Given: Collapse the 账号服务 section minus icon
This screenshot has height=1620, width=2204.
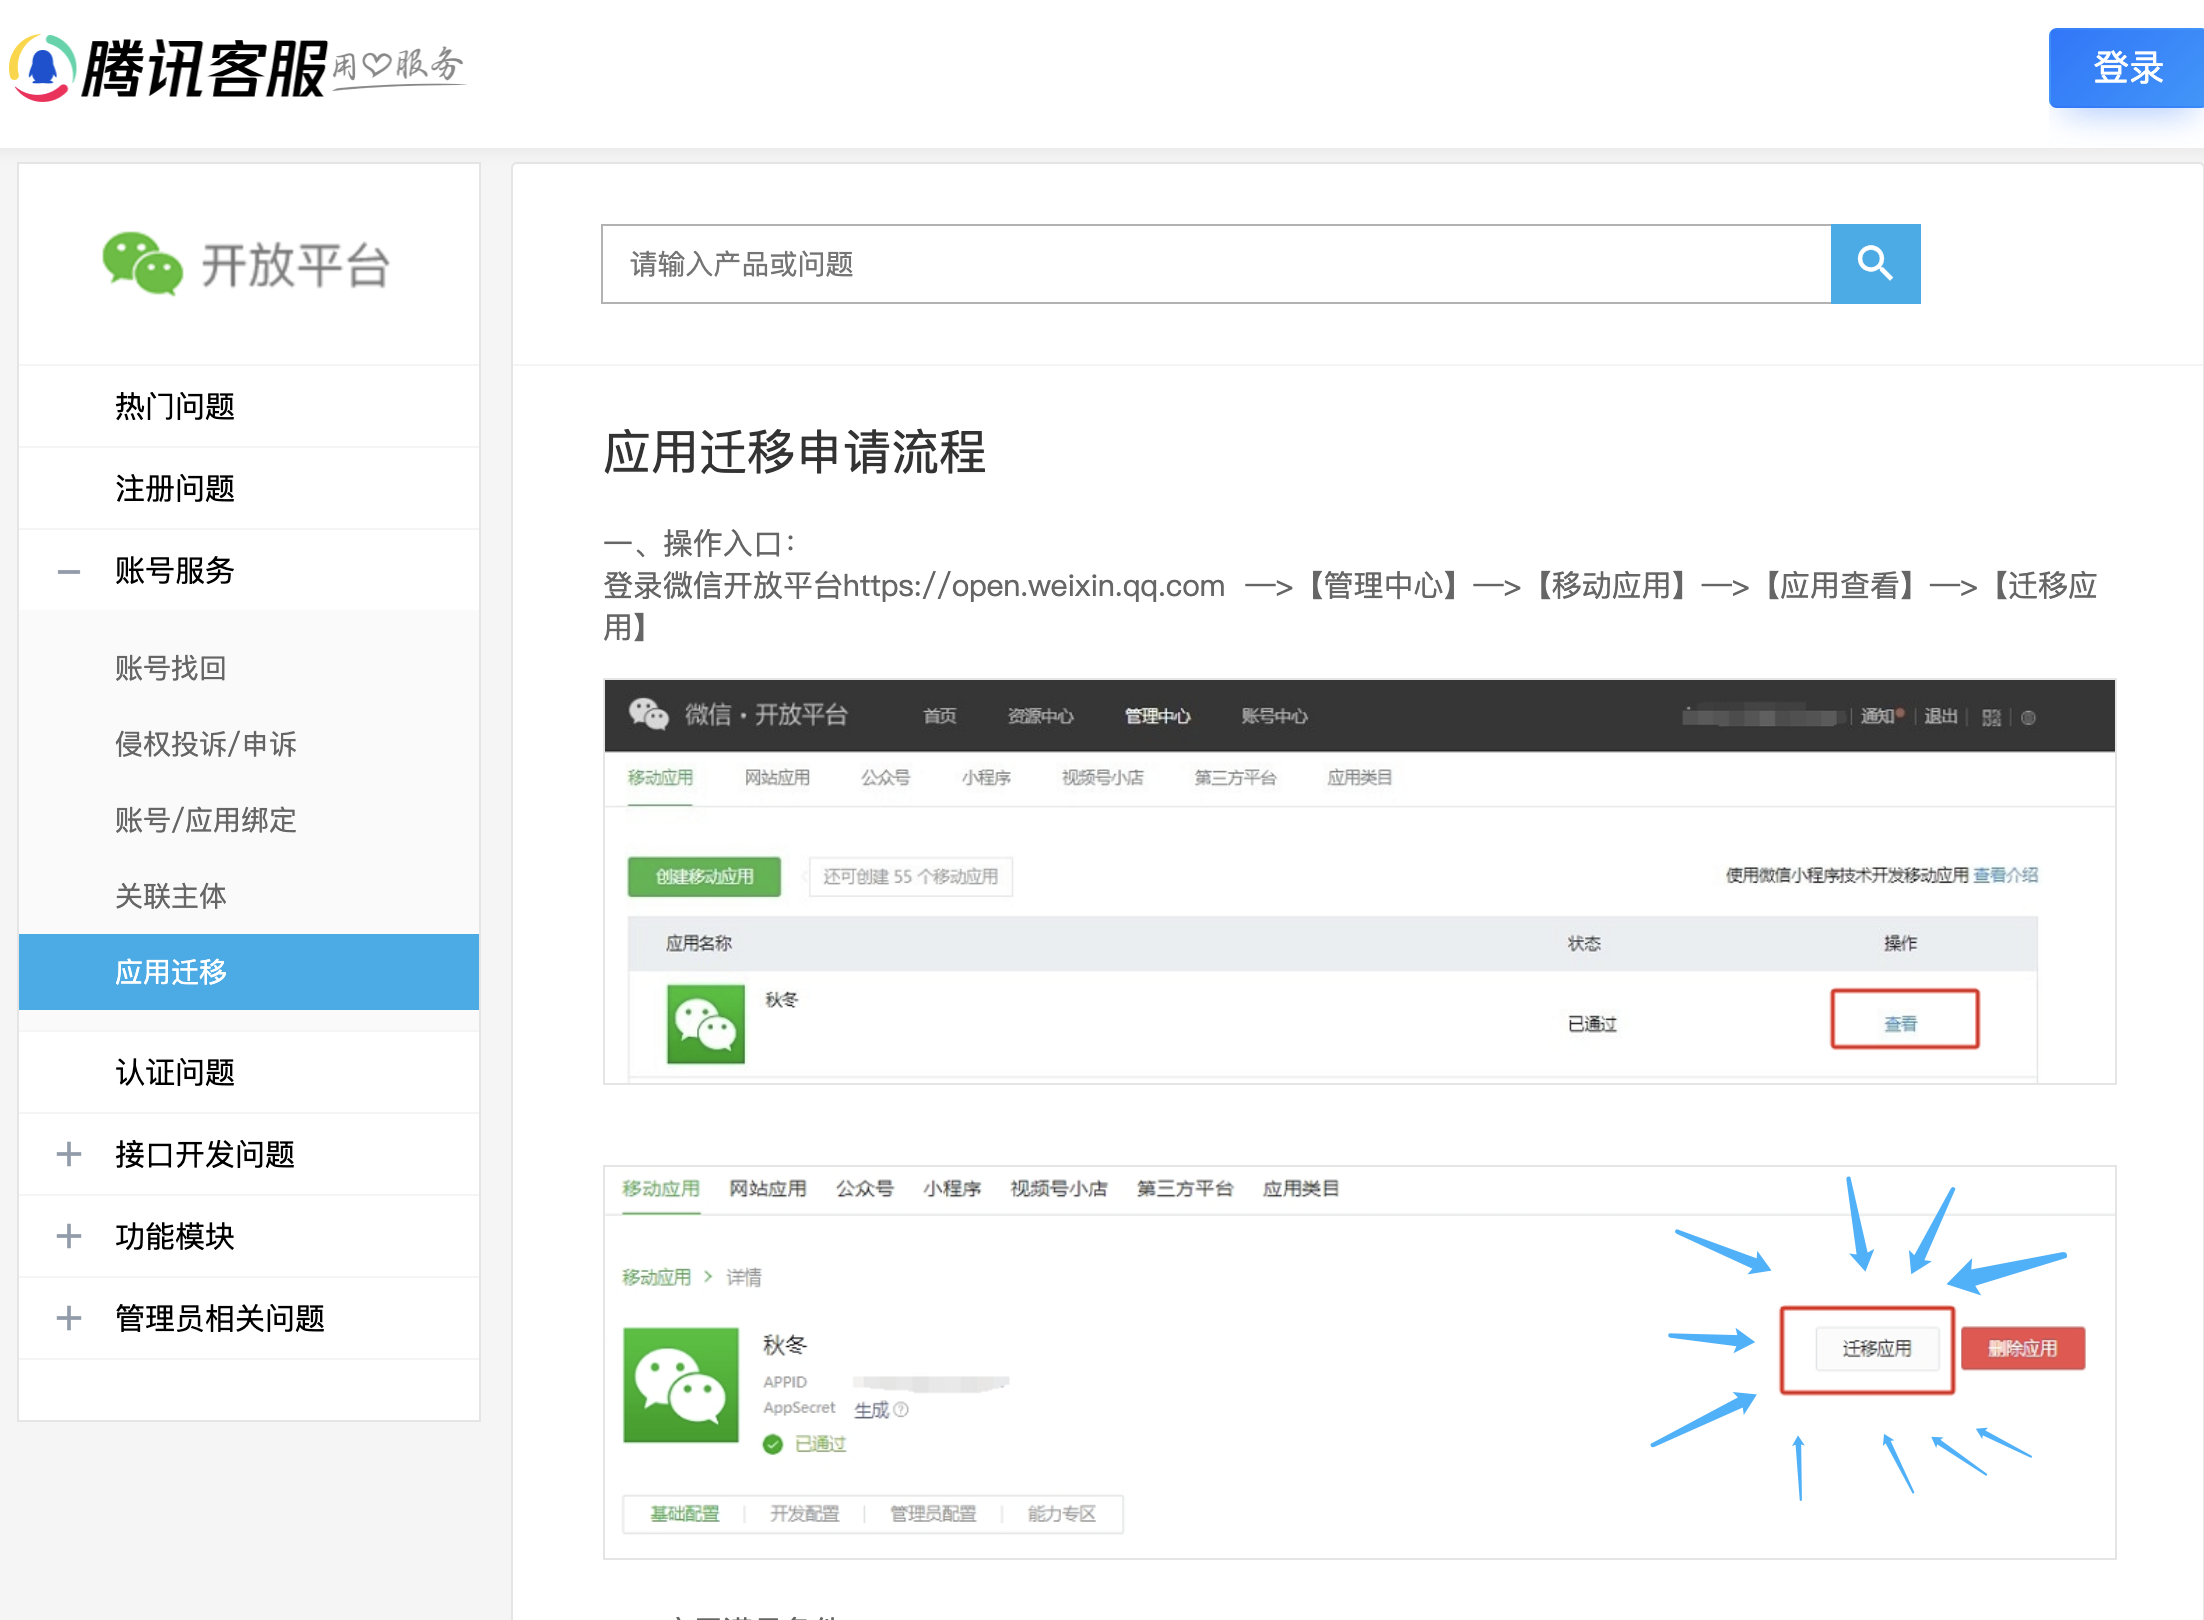Looking at the screenshot, I should click(69, 572).
